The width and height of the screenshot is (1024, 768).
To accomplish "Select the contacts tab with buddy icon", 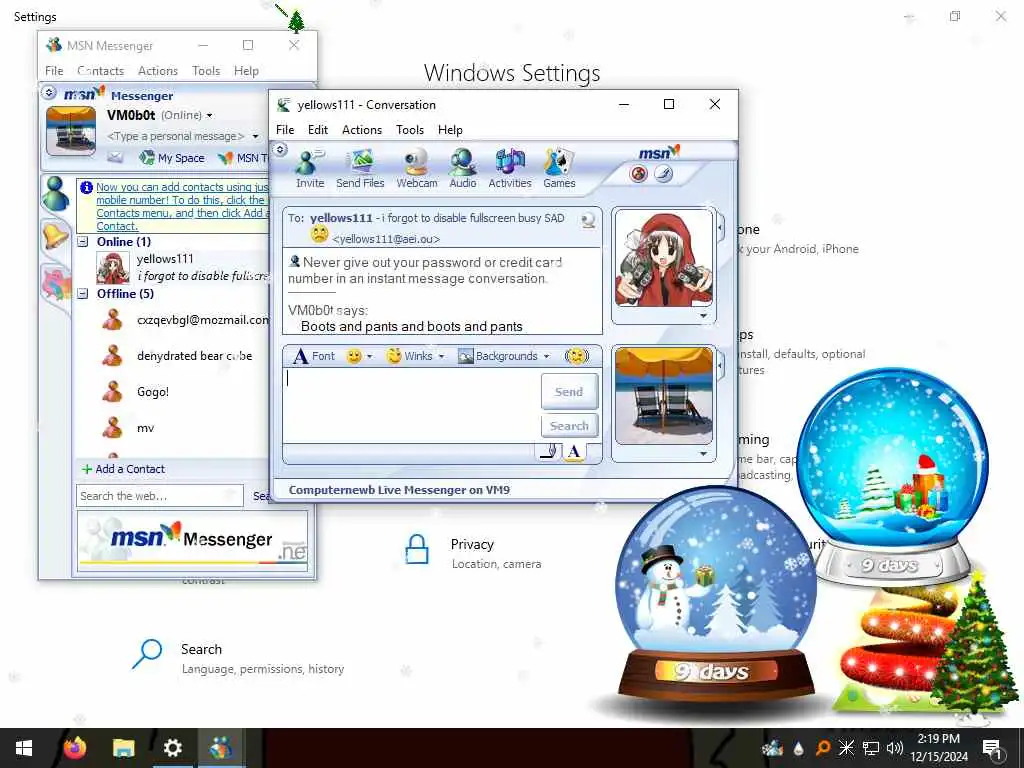I will 56,194.
